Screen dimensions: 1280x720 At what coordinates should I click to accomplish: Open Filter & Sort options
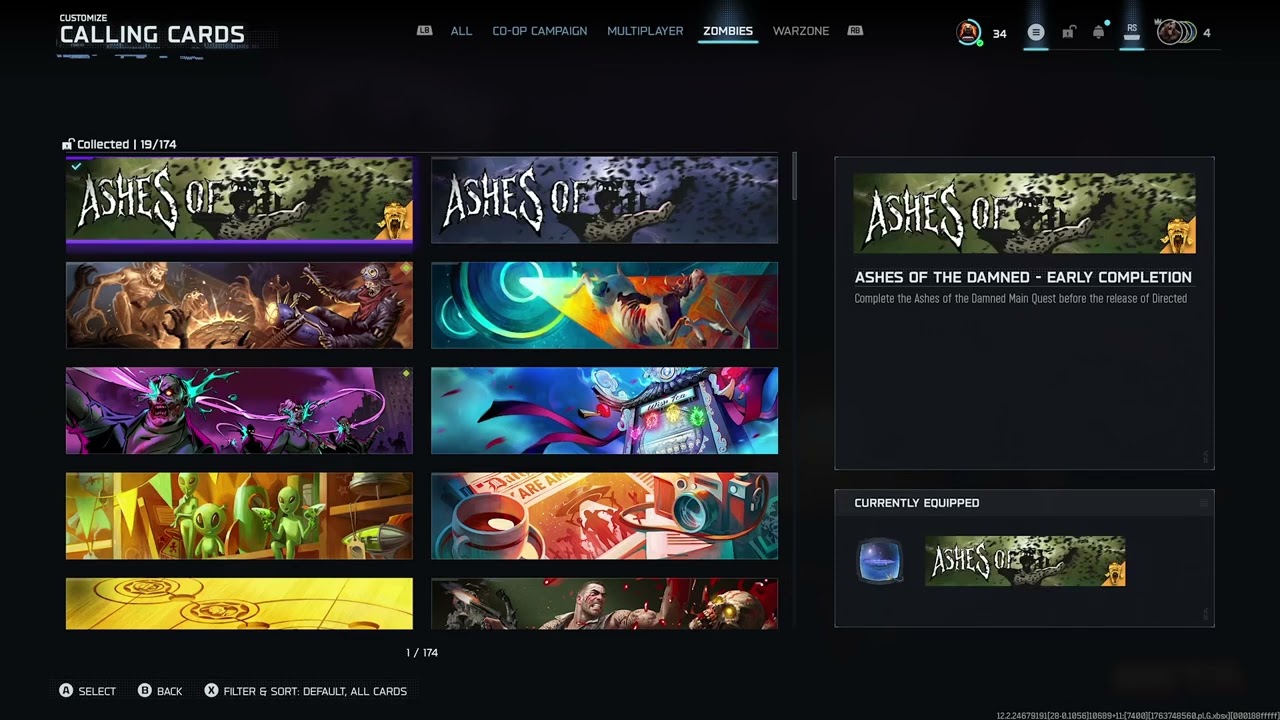[315, 691]
